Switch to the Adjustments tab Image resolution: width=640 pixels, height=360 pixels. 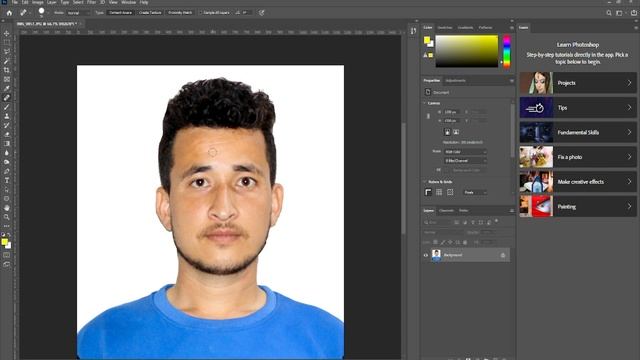456,81
